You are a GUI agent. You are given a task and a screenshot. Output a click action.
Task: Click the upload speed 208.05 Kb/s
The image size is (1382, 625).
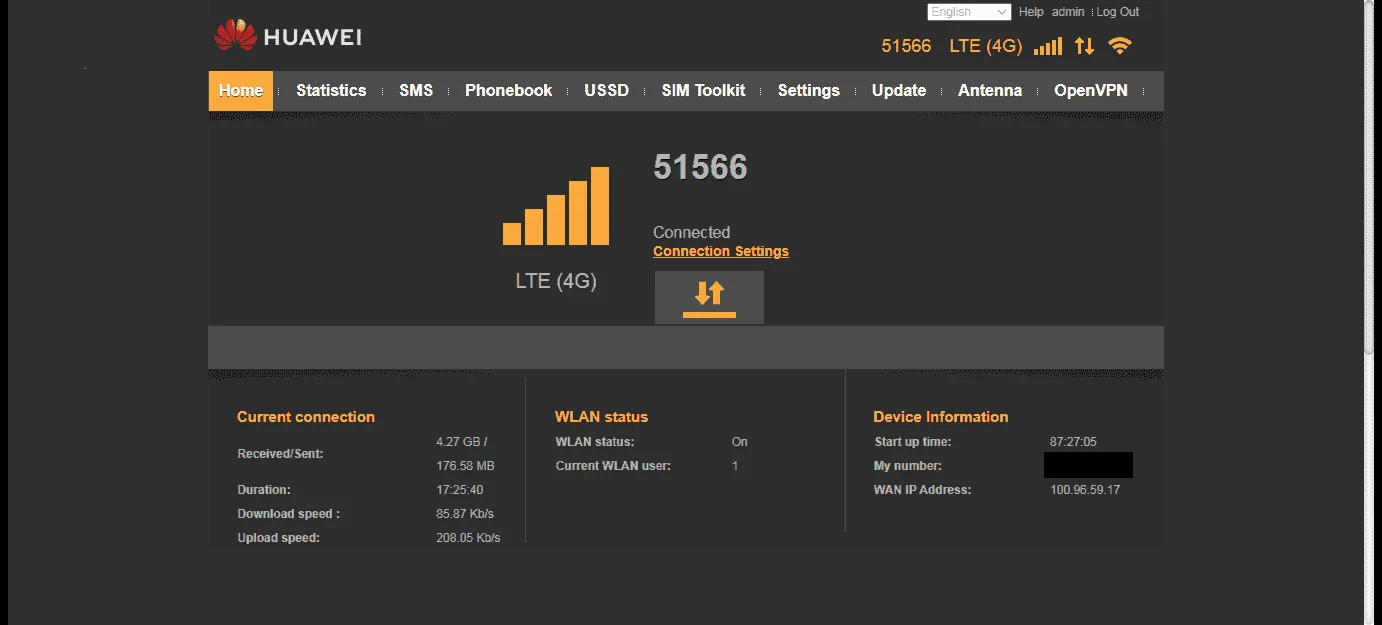tap(468, 538)
